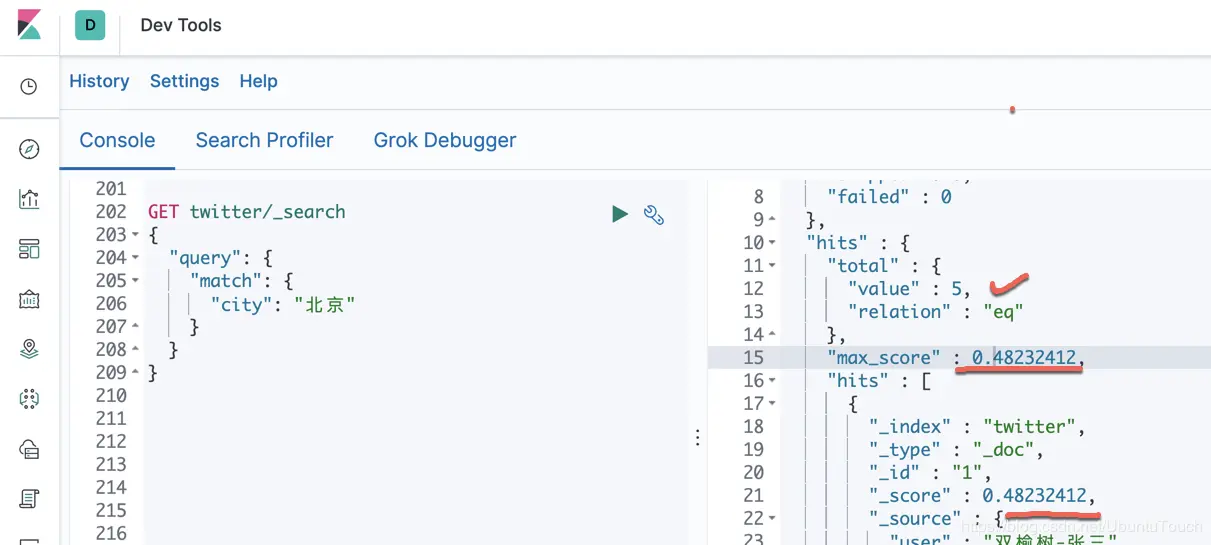Click fold arrow at response line 14
Image resolution: width=1211 pixels, height=545 pixels.
(x=772, y=335)
